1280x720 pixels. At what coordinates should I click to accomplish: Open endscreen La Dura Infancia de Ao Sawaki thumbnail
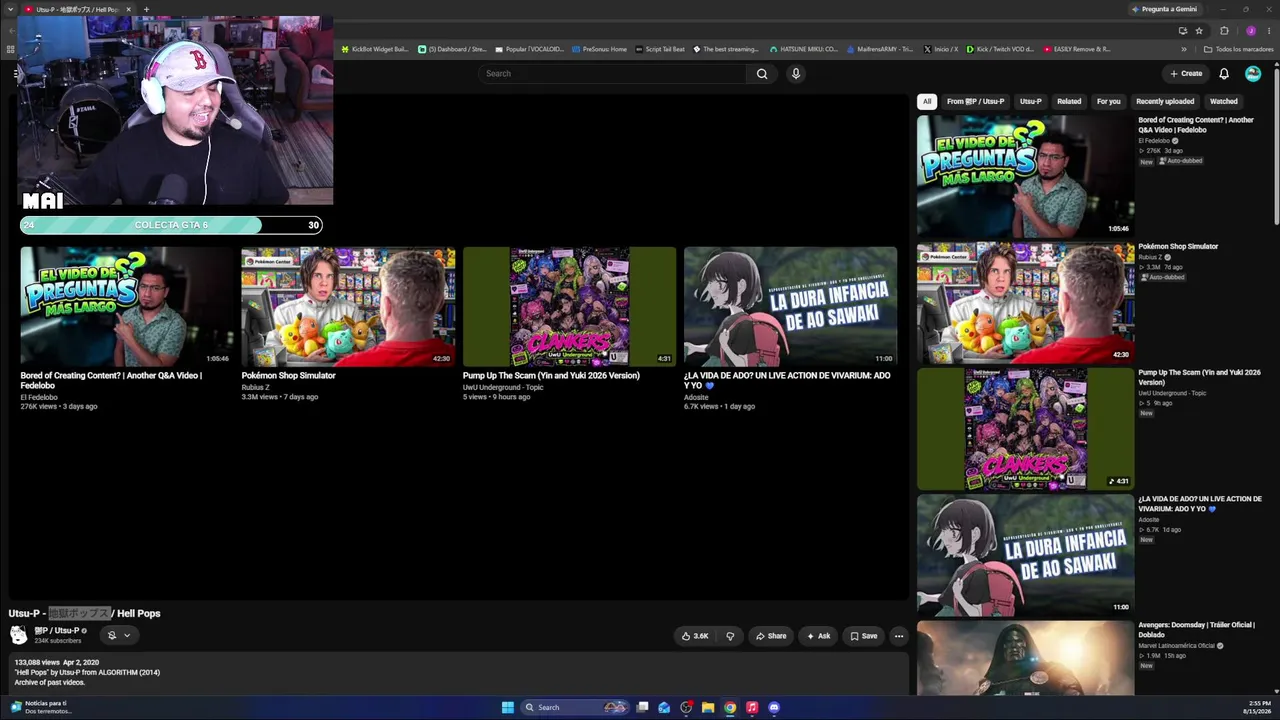click(790, 306)
